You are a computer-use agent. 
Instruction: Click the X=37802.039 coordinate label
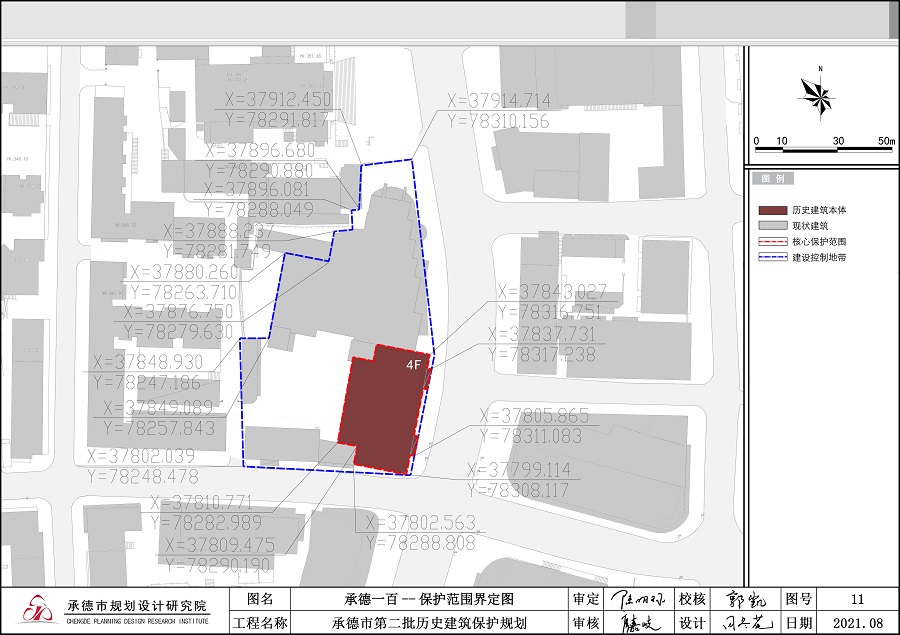(x=144, y=456)
